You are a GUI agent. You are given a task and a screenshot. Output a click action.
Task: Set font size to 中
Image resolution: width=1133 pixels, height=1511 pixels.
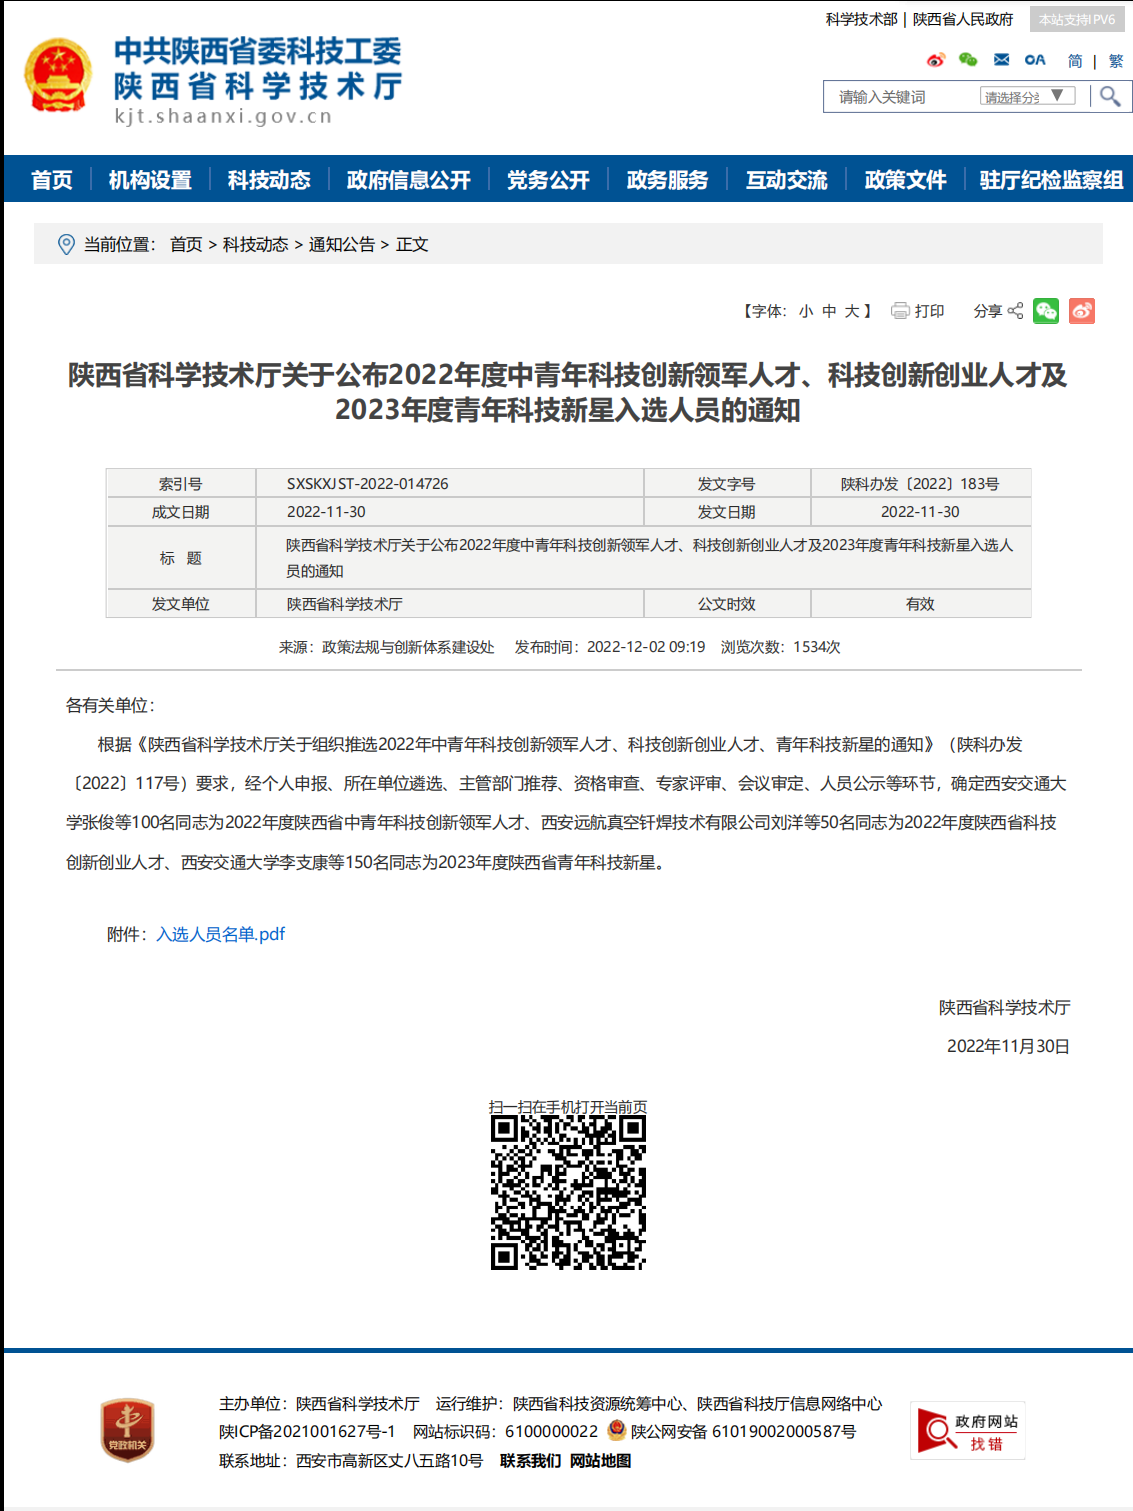click(829, 311)
